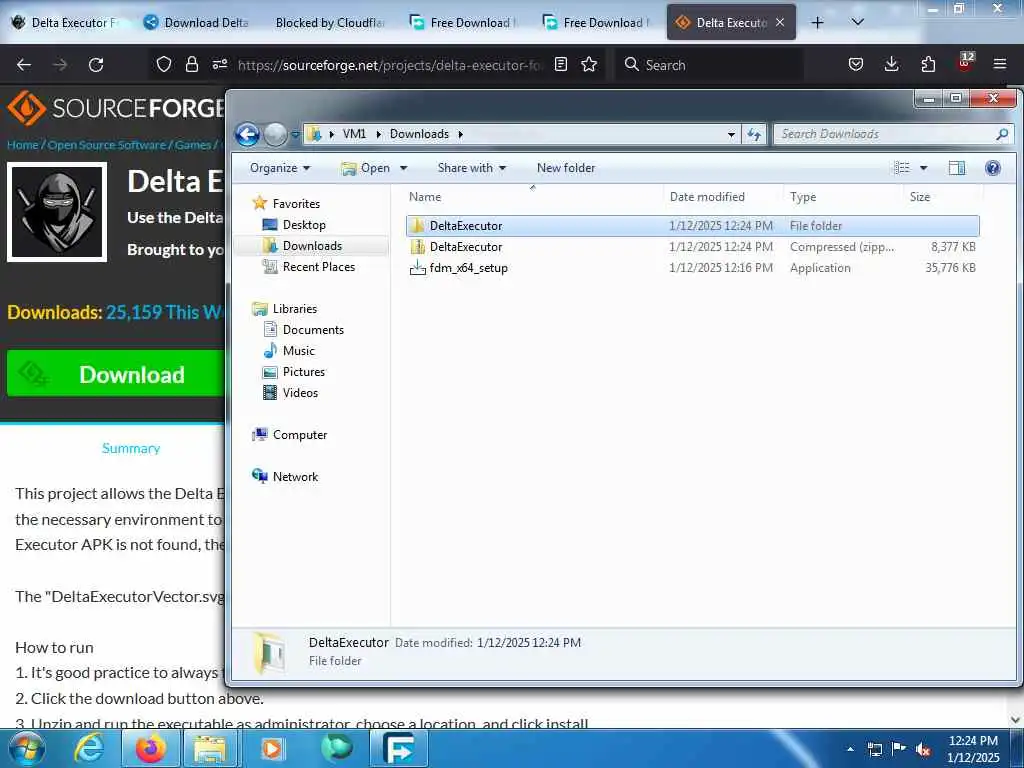
Task: Click Open in Explorer toolbar
Action: [x=366, y=168]
